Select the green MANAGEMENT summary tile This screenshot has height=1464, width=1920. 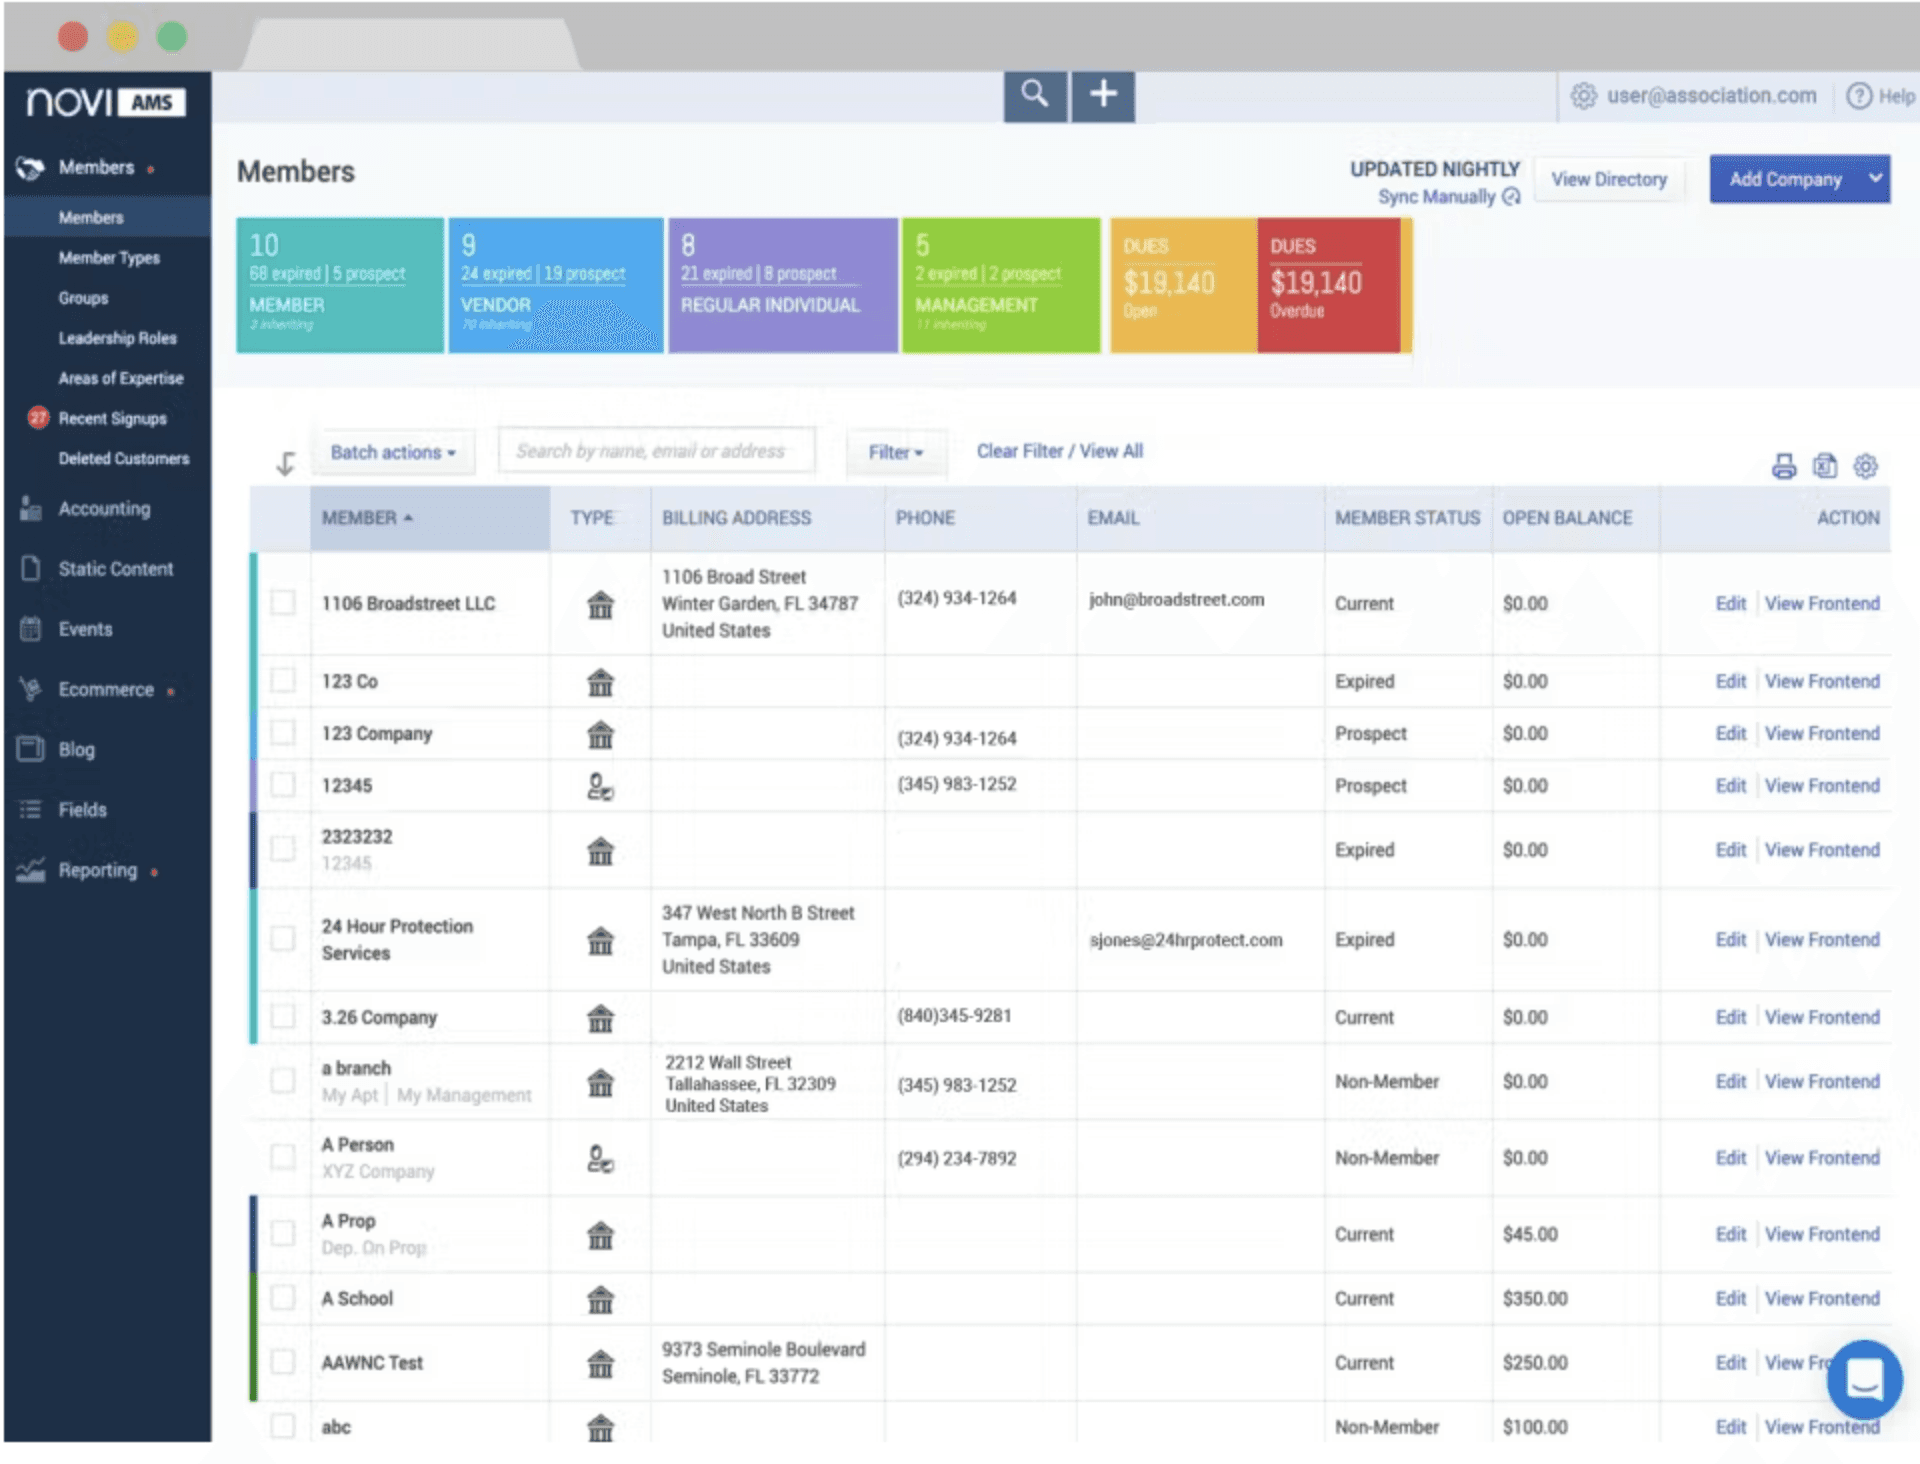(x=1000, y=285)
